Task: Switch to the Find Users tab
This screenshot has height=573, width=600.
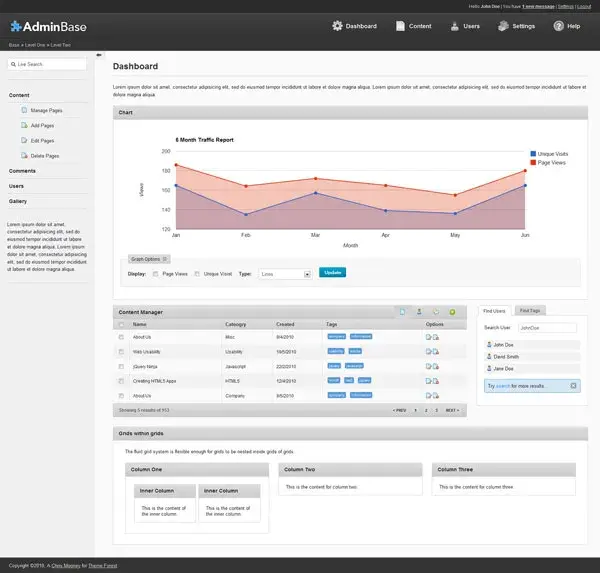Action: pos(494,311)
